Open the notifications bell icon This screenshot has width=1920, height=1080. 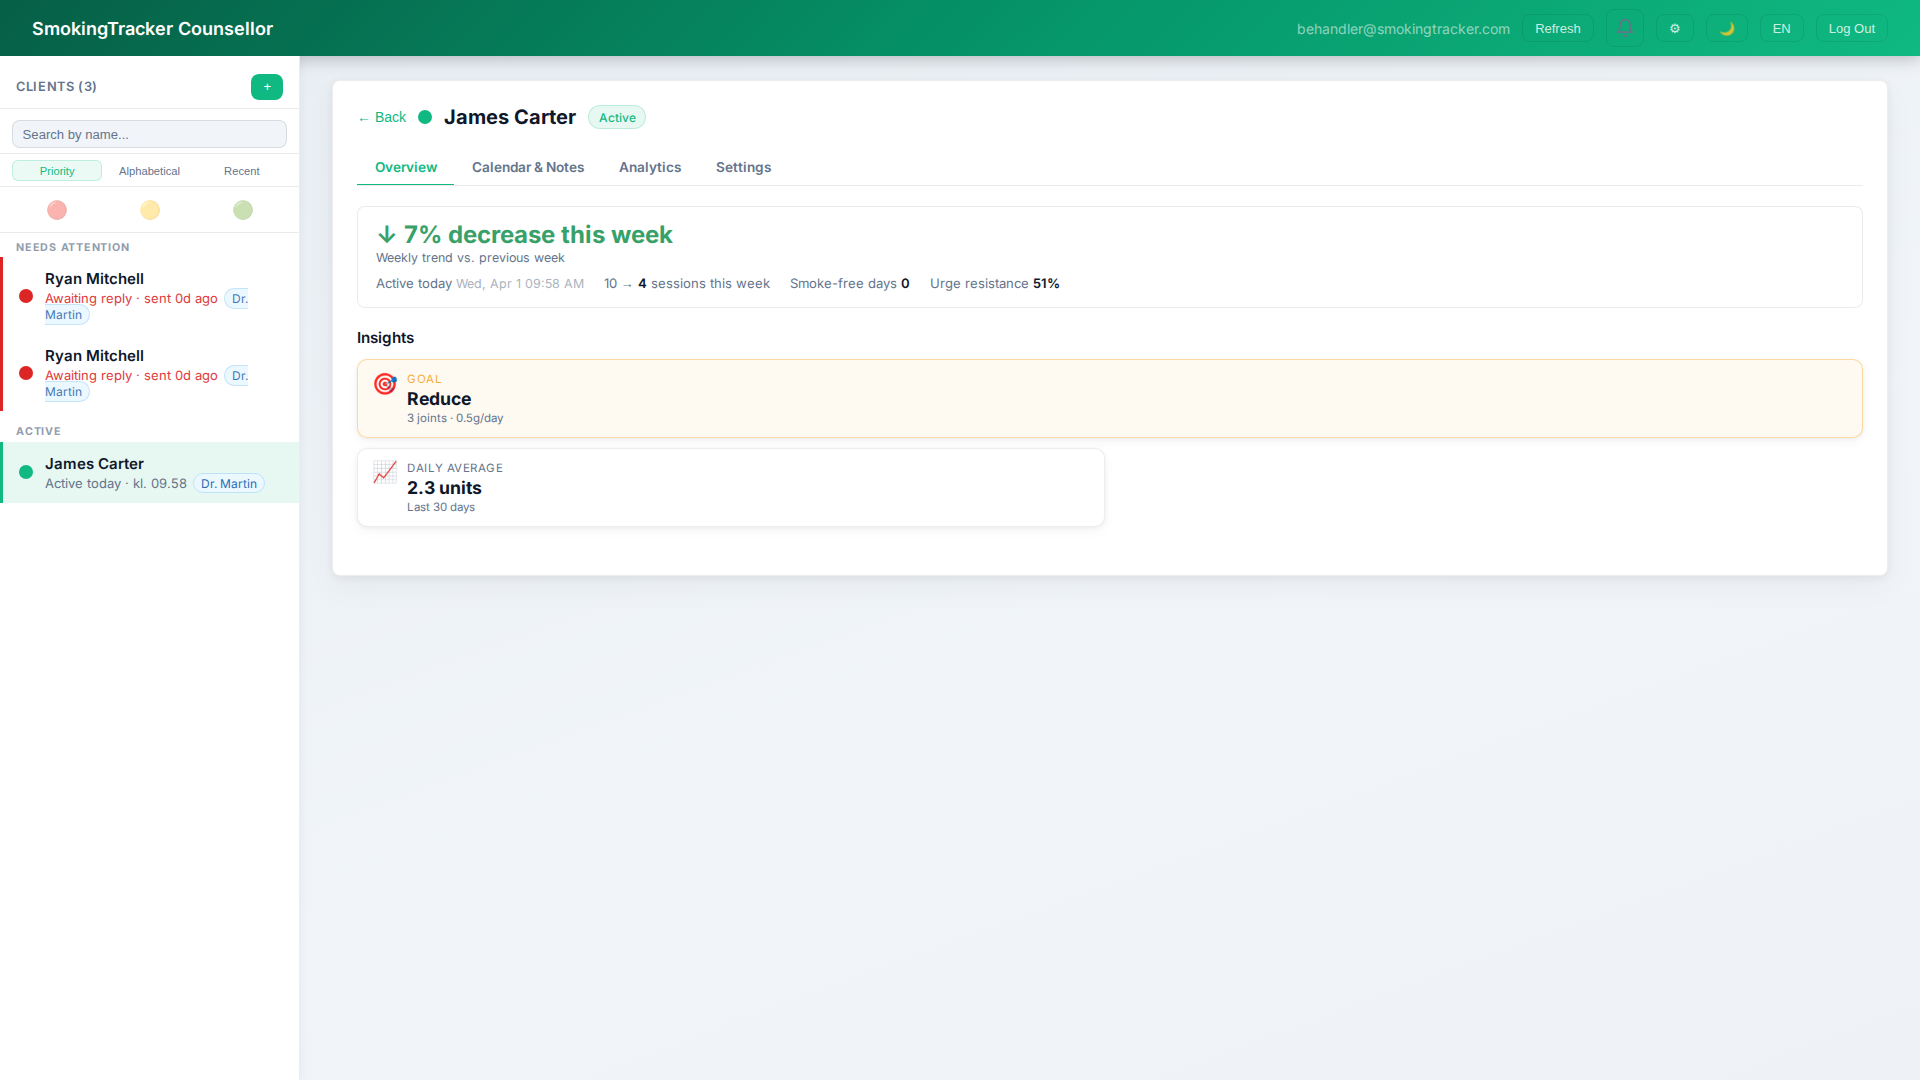(1624, 28)
